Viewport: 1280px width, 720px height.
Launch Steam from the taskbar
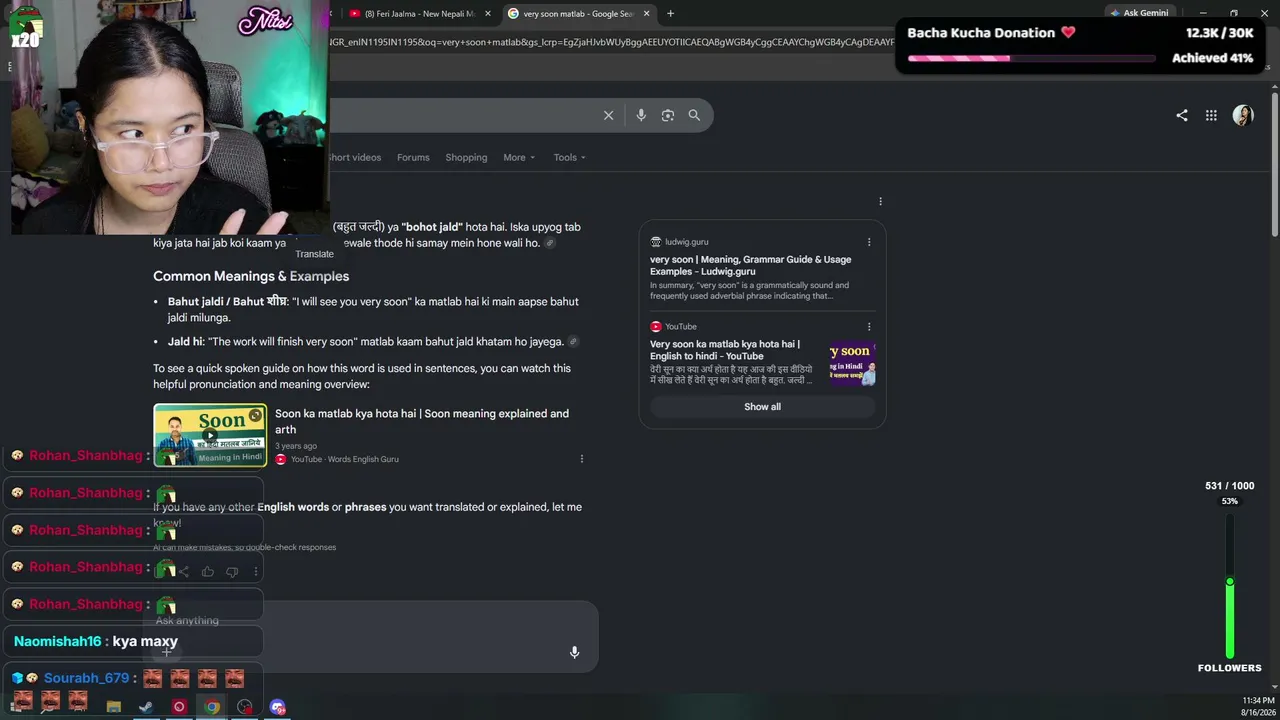[x=146, y=707]
